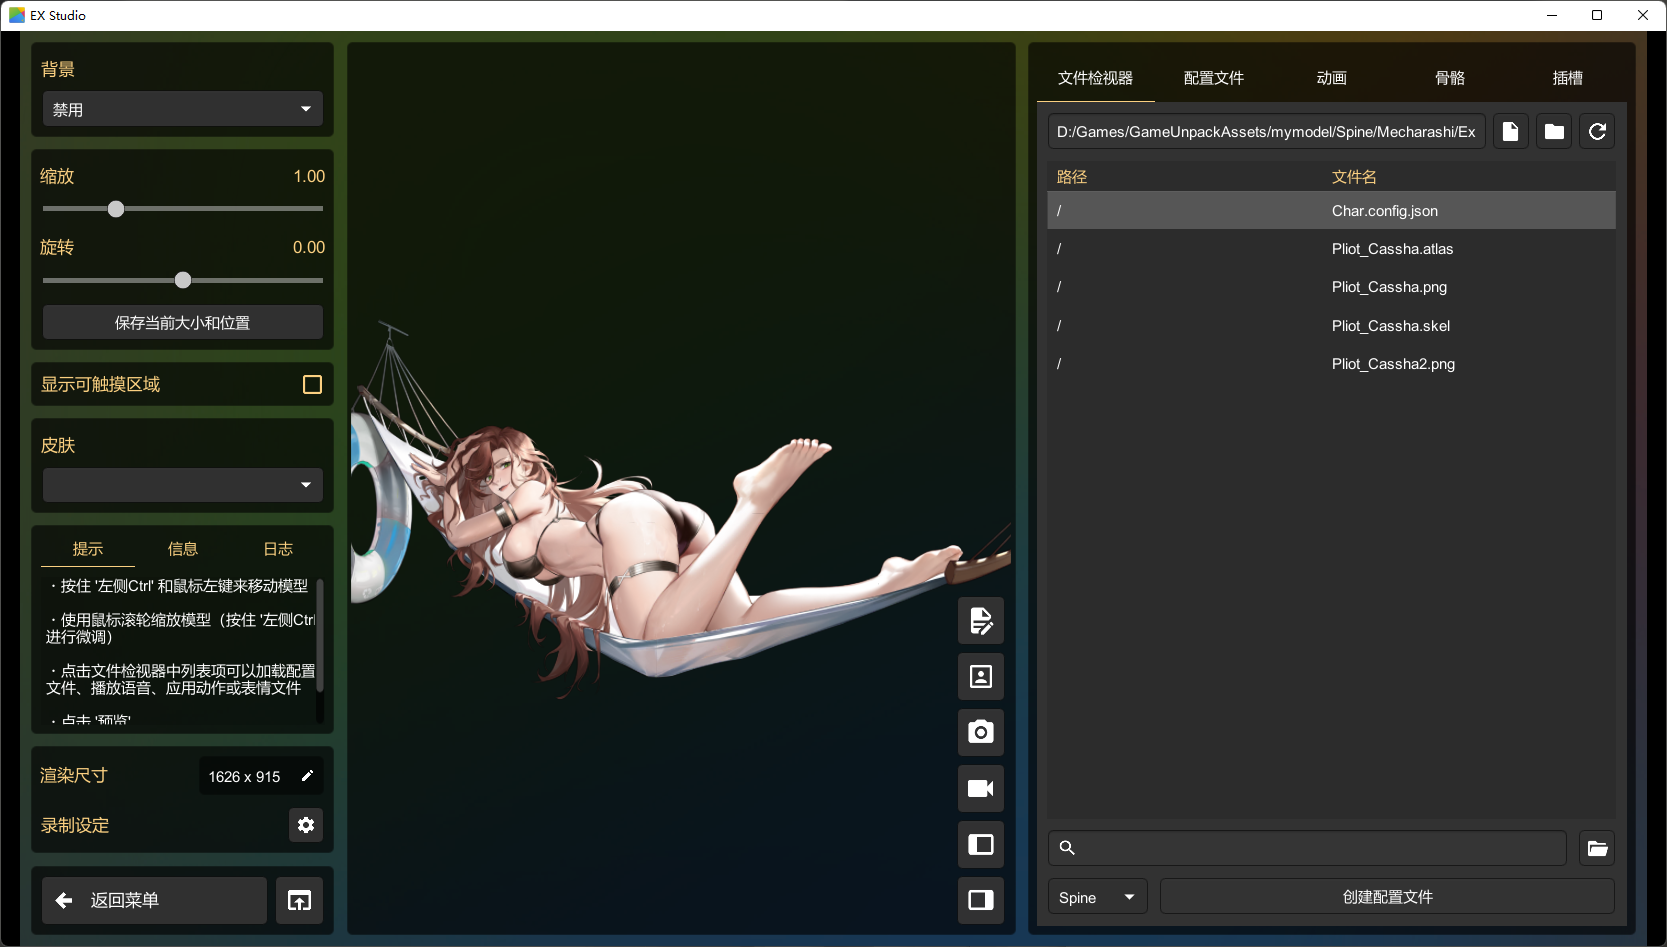
Task: Click the directory path input field
Action: tap(1267, 132)
